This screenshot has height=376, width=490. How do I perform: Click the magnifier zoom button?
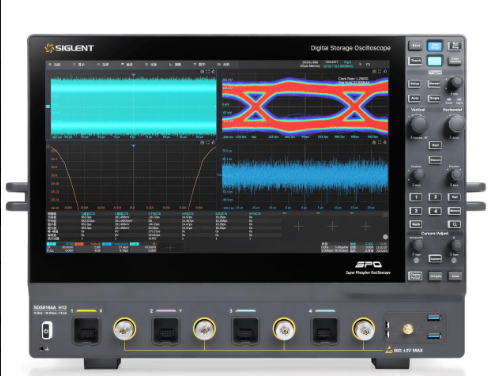454,224
